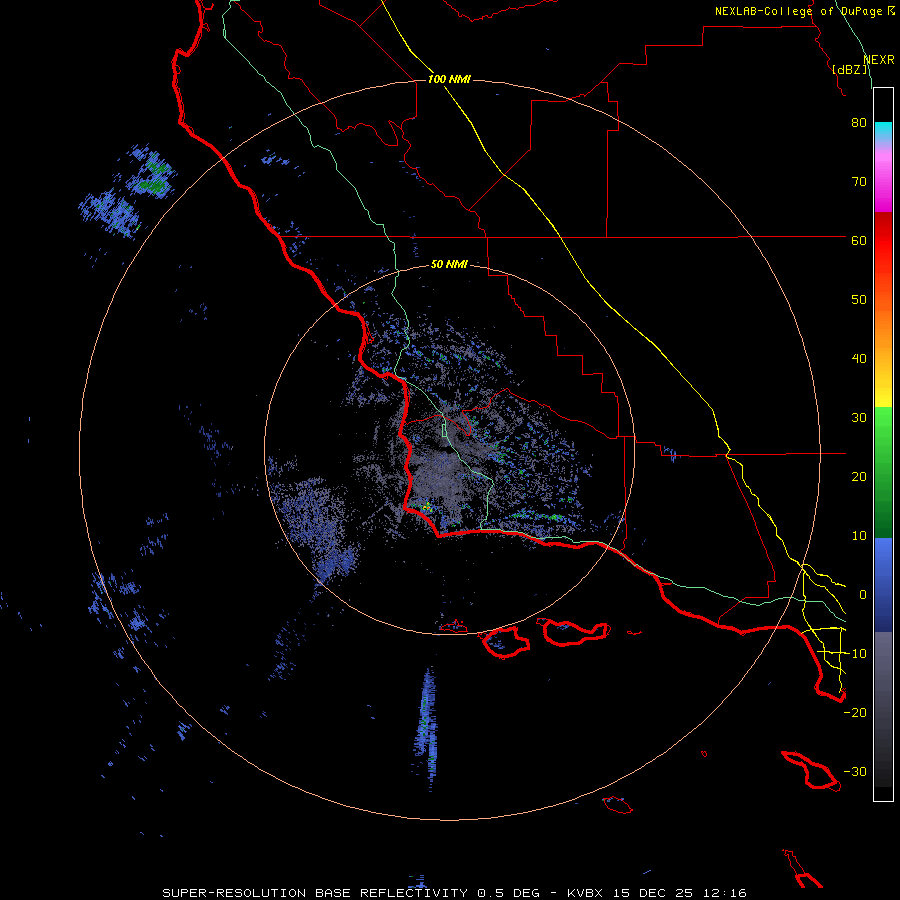Viewport: 900px width, 900px height.
Task: Click the -20 dBZ scale value
Action: [855, 712]
